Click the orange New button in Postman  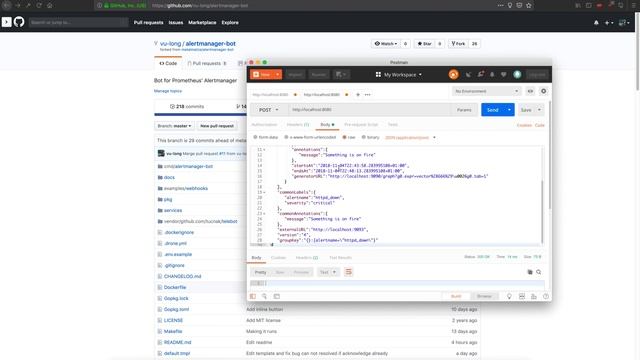pyautogui.click(x=262, y=74)
